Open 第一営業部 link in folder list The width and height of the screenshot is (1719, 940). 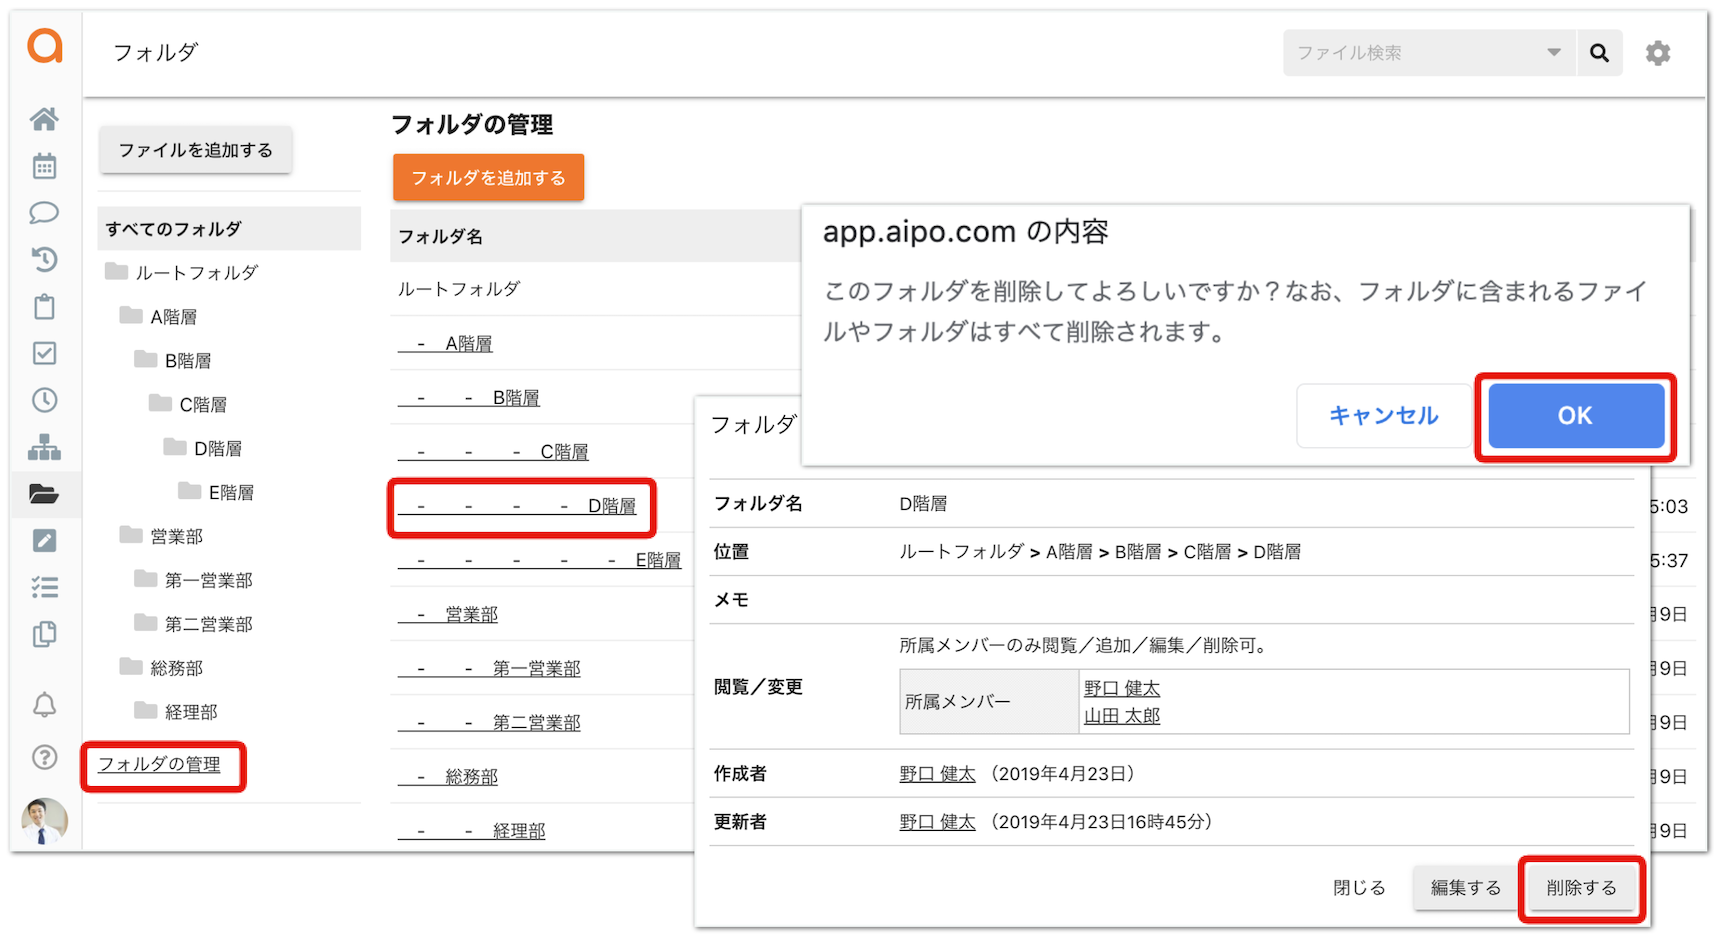tap(489, 668)
